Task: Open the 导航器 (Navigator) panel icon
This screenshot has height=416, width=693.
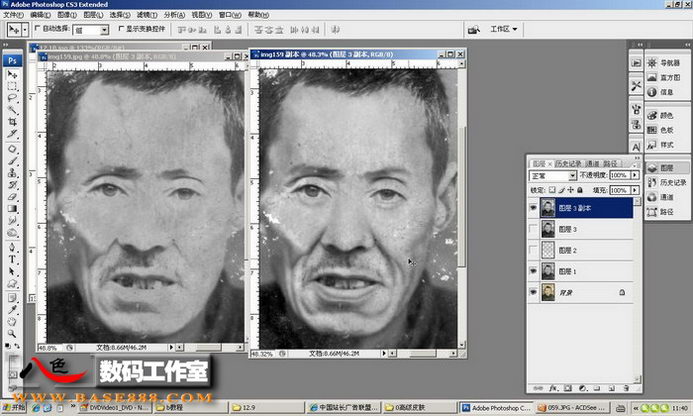Action: [x=657, y=62]
